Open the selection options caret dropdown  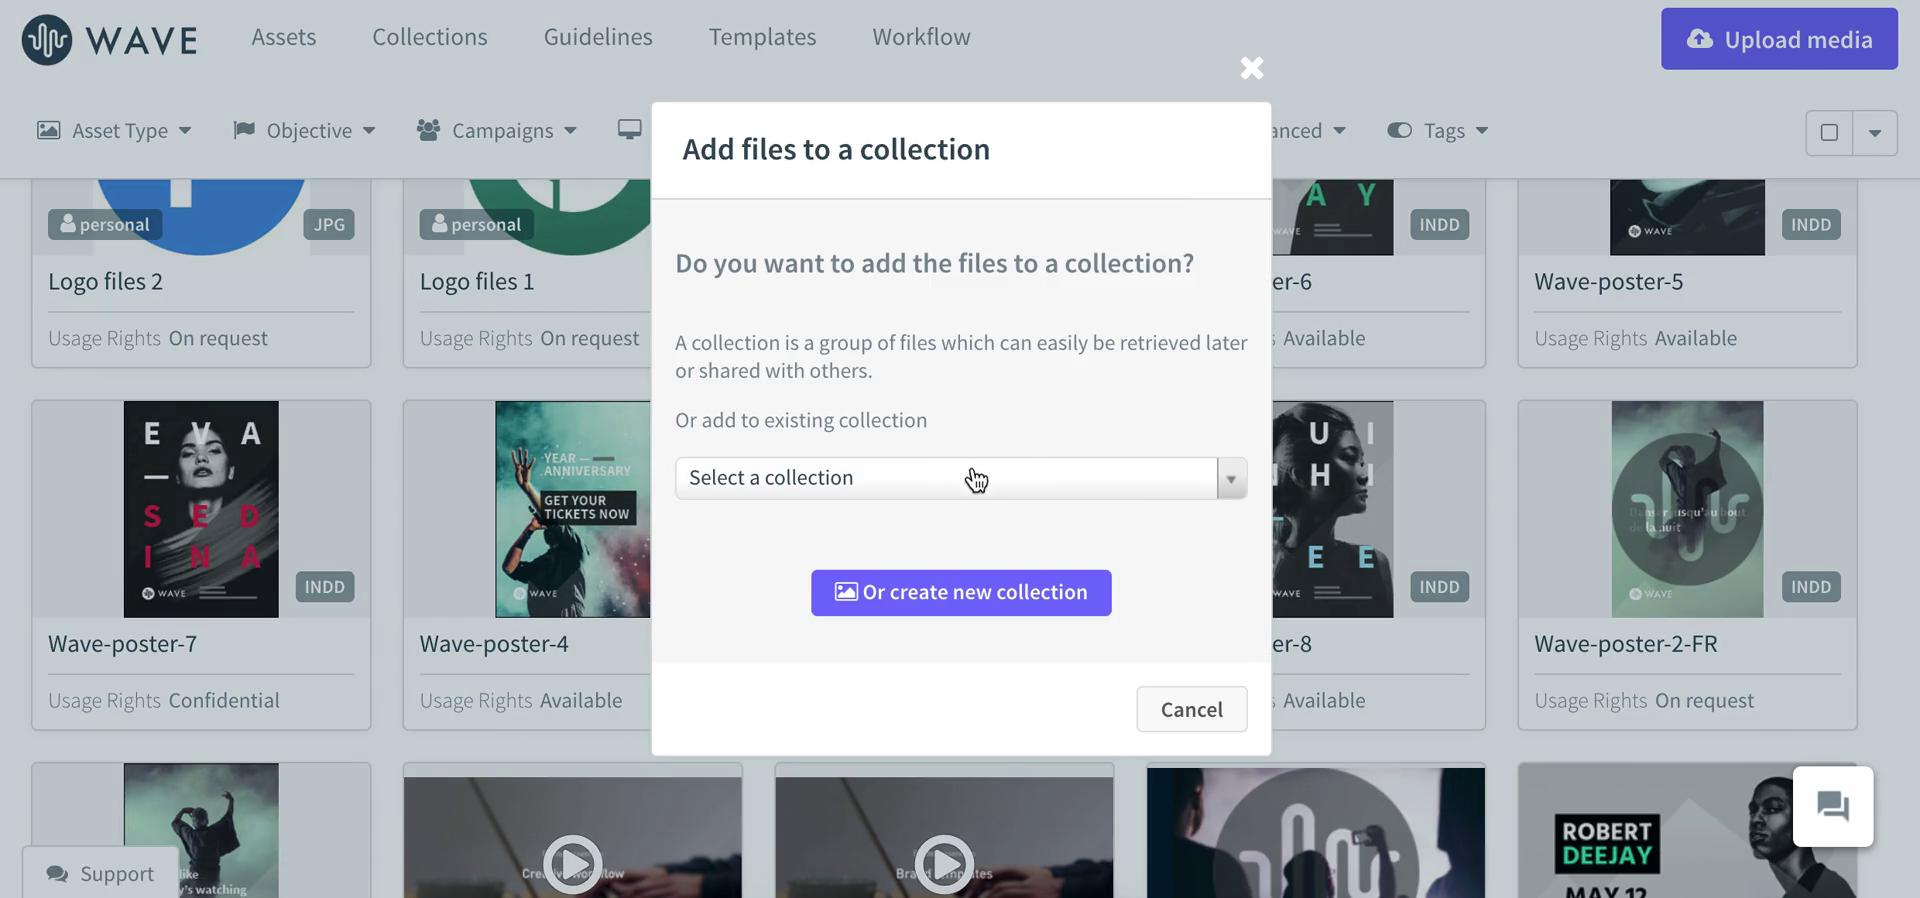[x=1875, y=132]
